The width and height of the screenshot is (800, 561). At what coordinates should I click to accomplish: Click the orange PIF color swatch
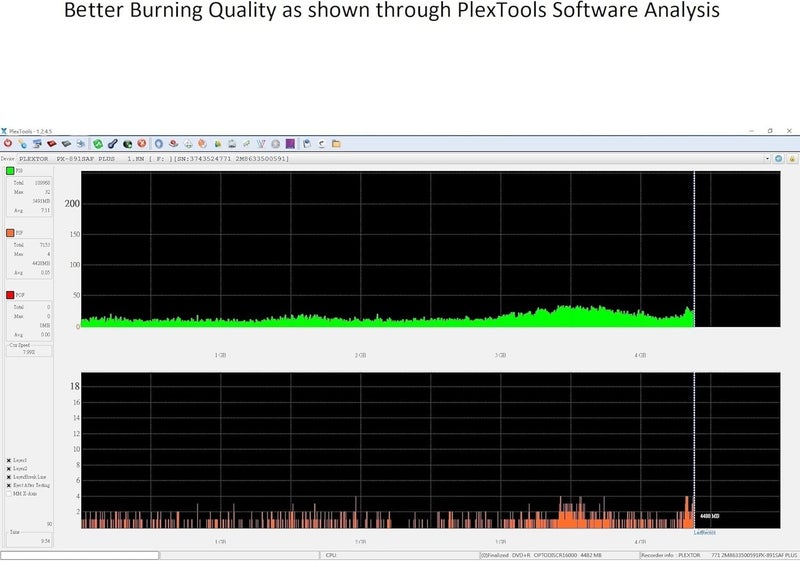(x=10, y=233)
